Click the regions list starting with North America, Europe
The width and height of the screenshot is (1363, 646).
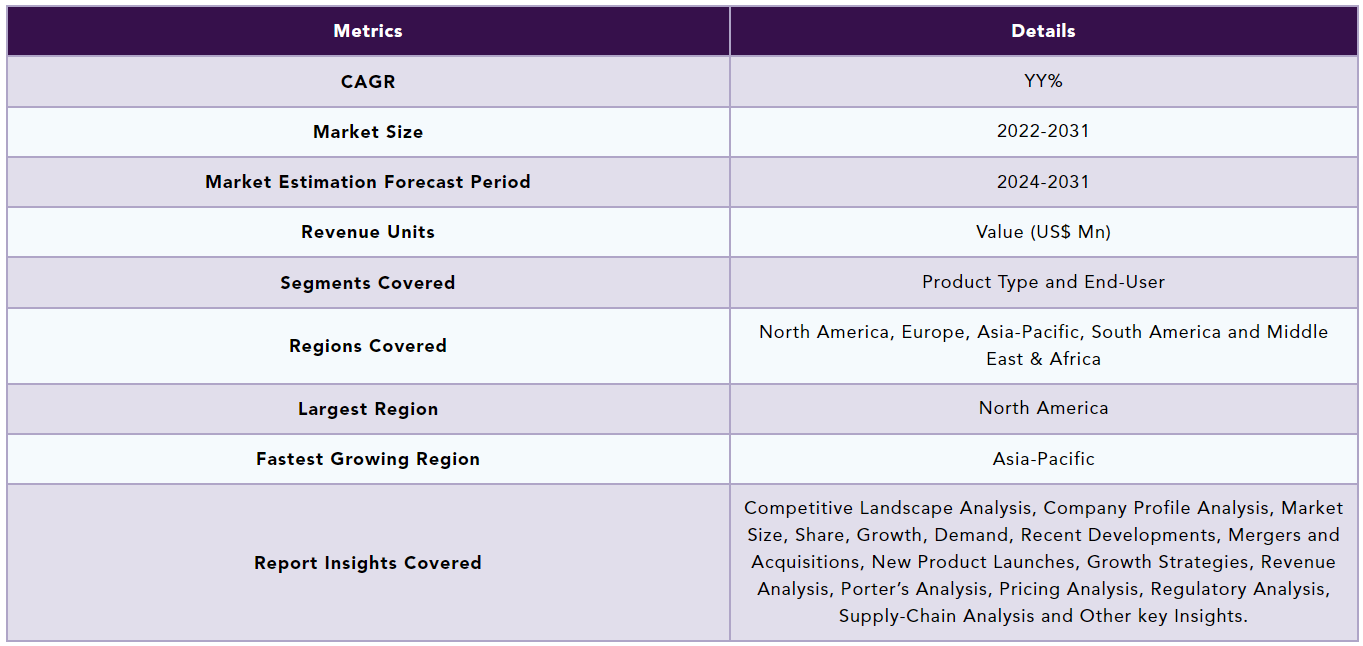point(1043,346)
